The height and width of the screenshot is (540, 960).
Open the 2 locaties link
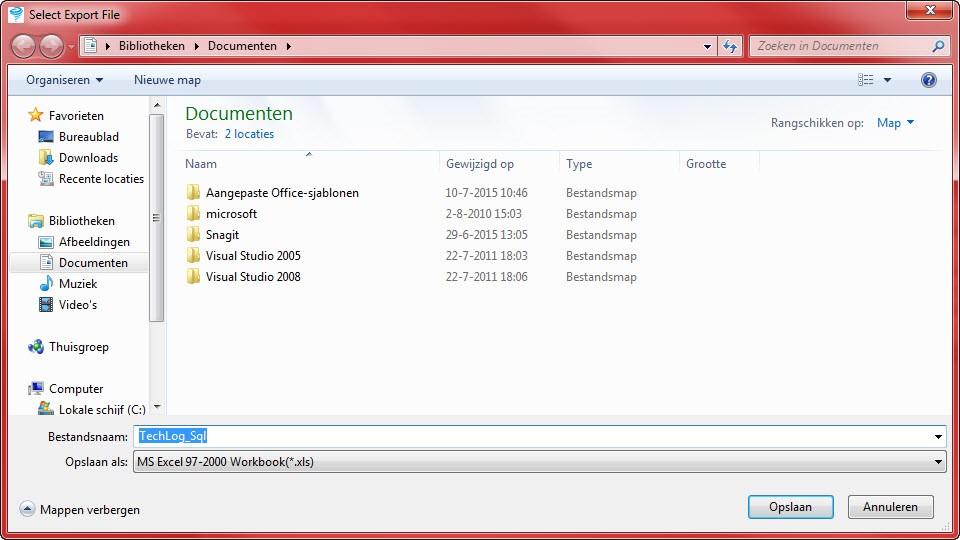[249, 134]
